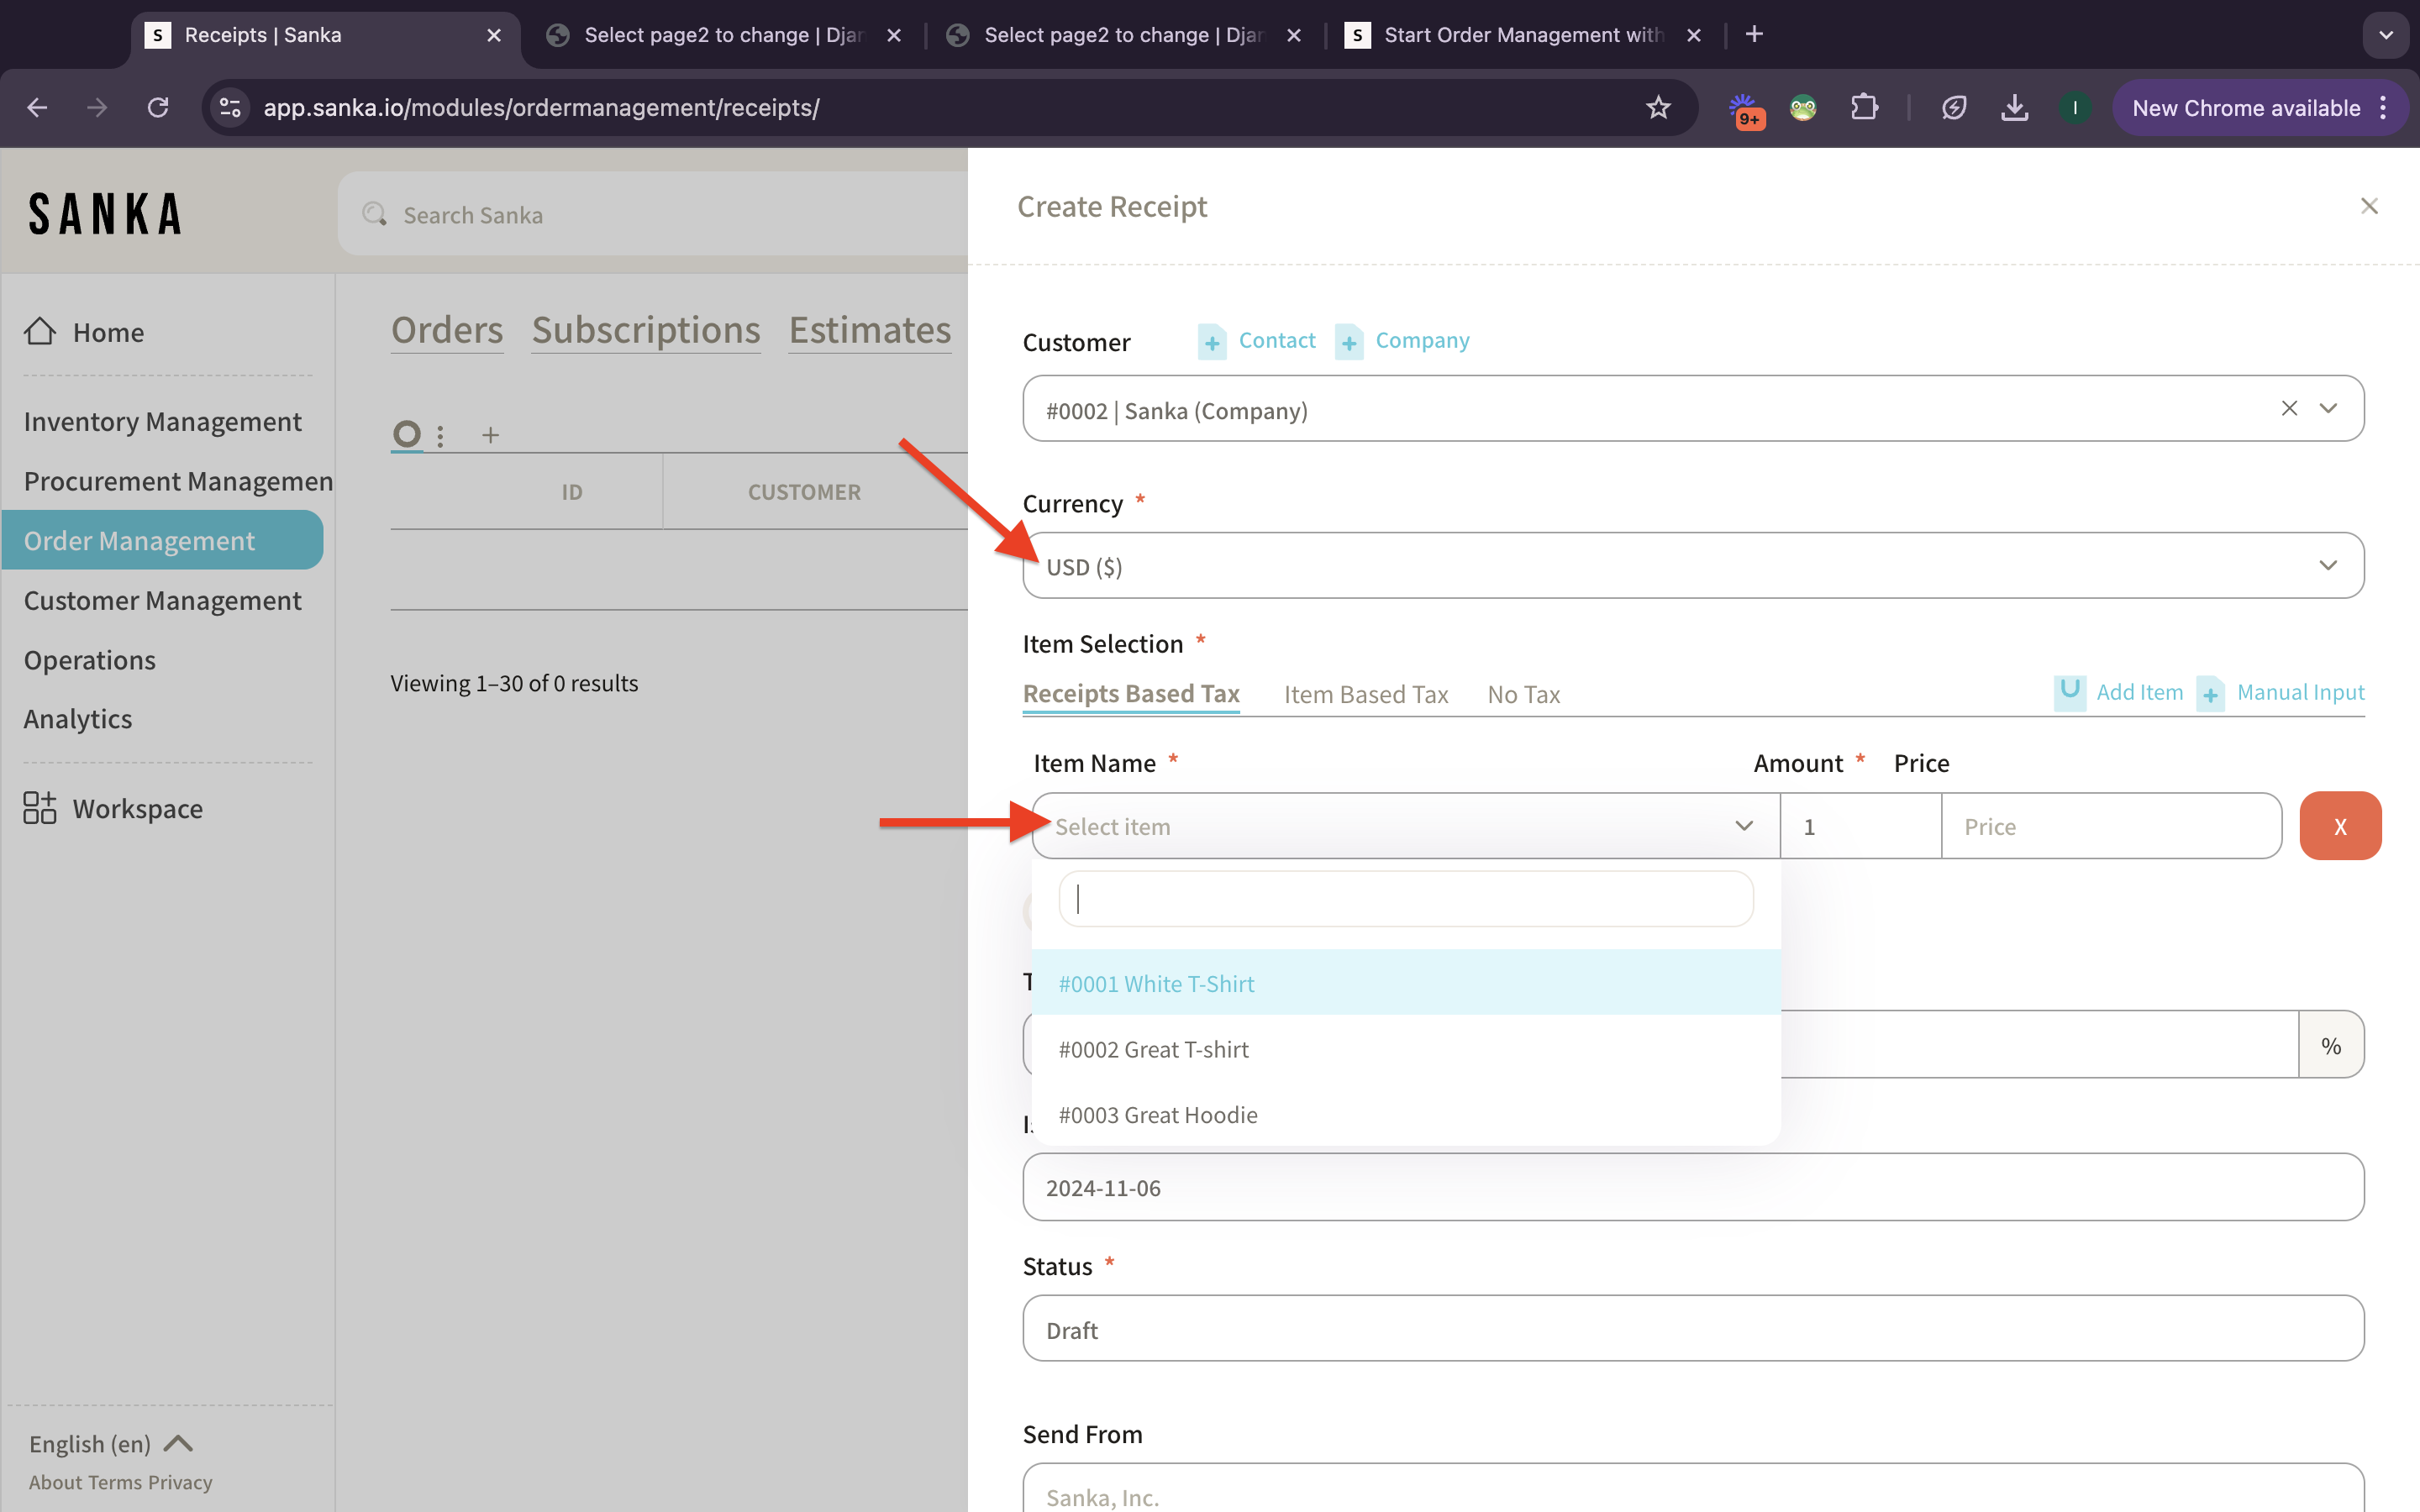Select the No Tax tab
2420x1512 pixels.
1523,694
